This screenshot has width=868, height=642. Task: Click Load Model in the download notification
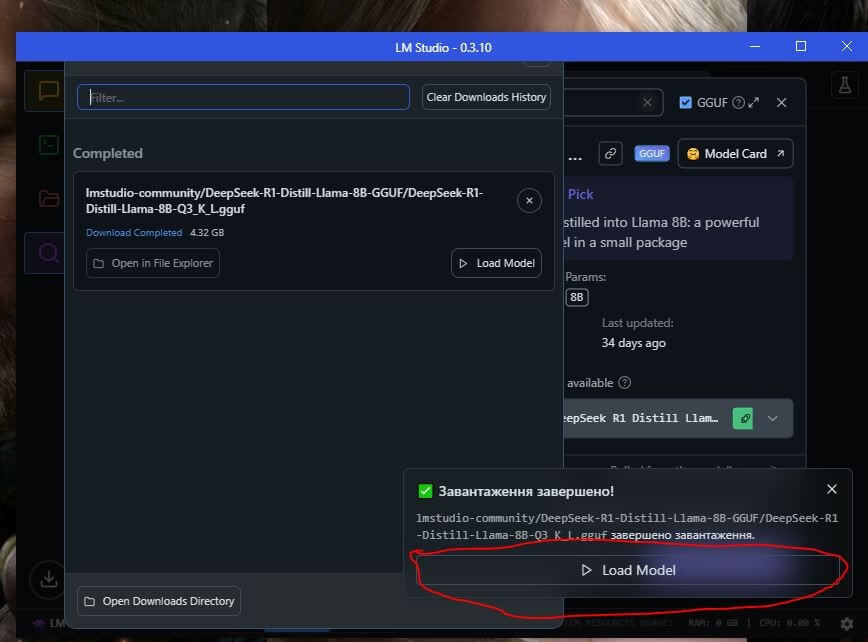(x=628, y=570)
